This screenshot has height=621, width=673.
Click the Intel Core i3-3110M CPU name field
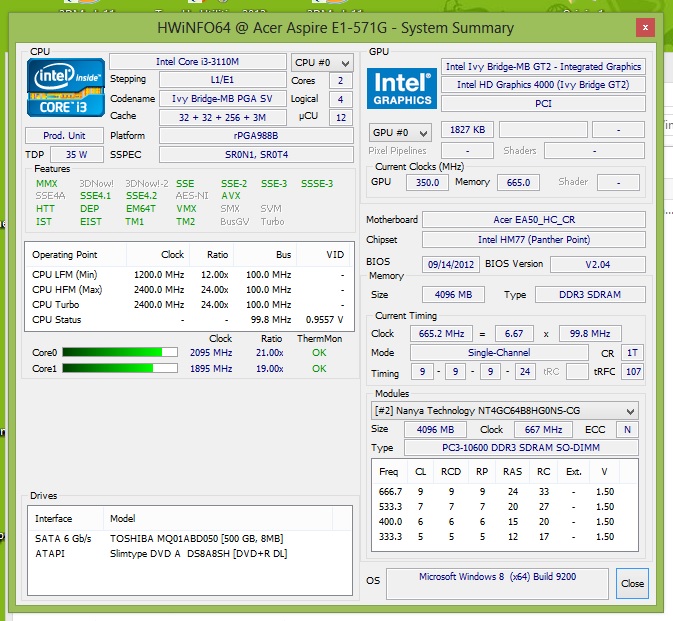[x=197, y=62]
